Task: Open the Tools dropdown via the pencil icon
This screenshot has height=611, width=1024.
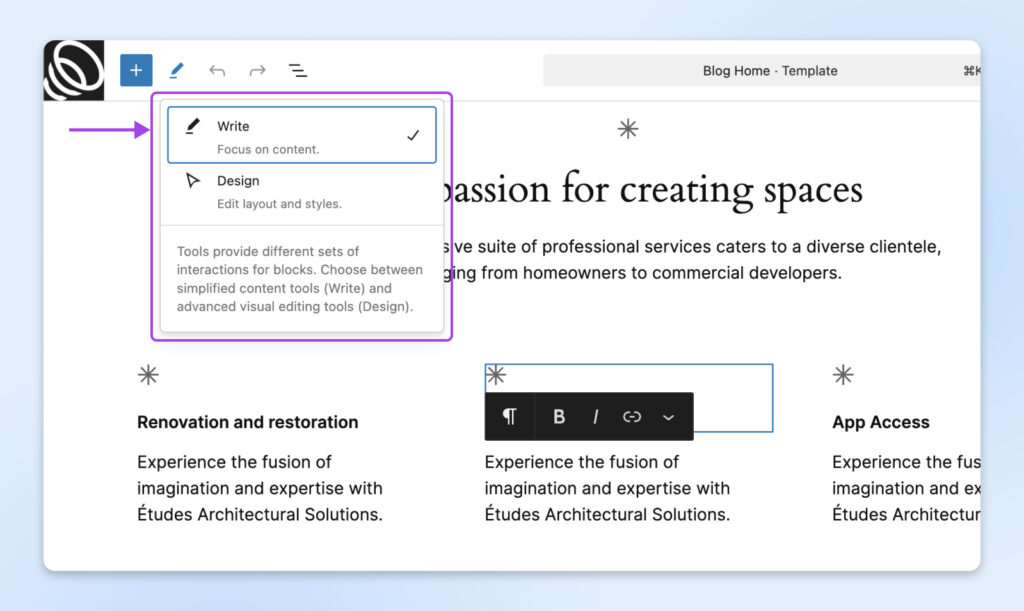Action: pyautogui.click(x=176, y=70)
